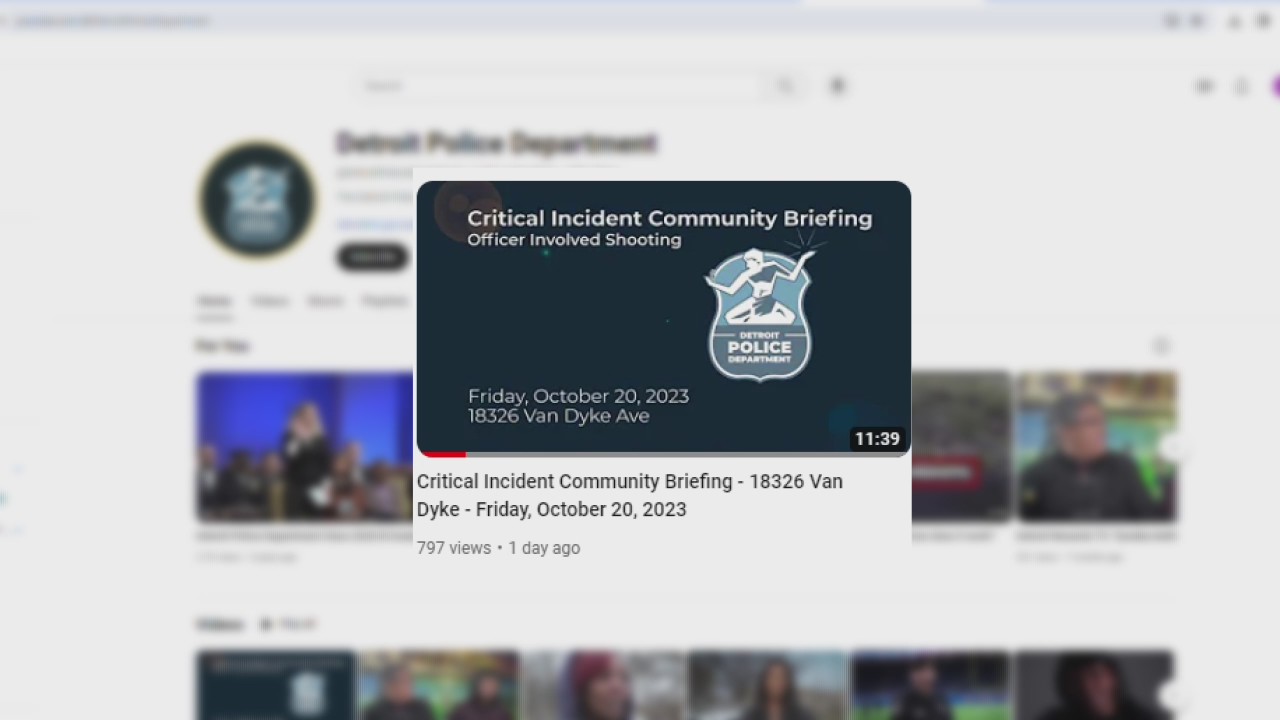Play the Critical Incident Briefing thumbnail
Screen dimensions: 1280x720
(663, 317)
